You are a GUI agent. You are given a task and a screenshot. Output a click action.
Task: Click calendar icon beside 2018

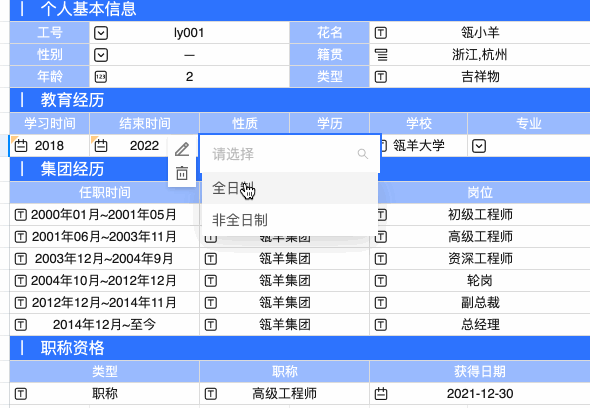pos(21,146)
